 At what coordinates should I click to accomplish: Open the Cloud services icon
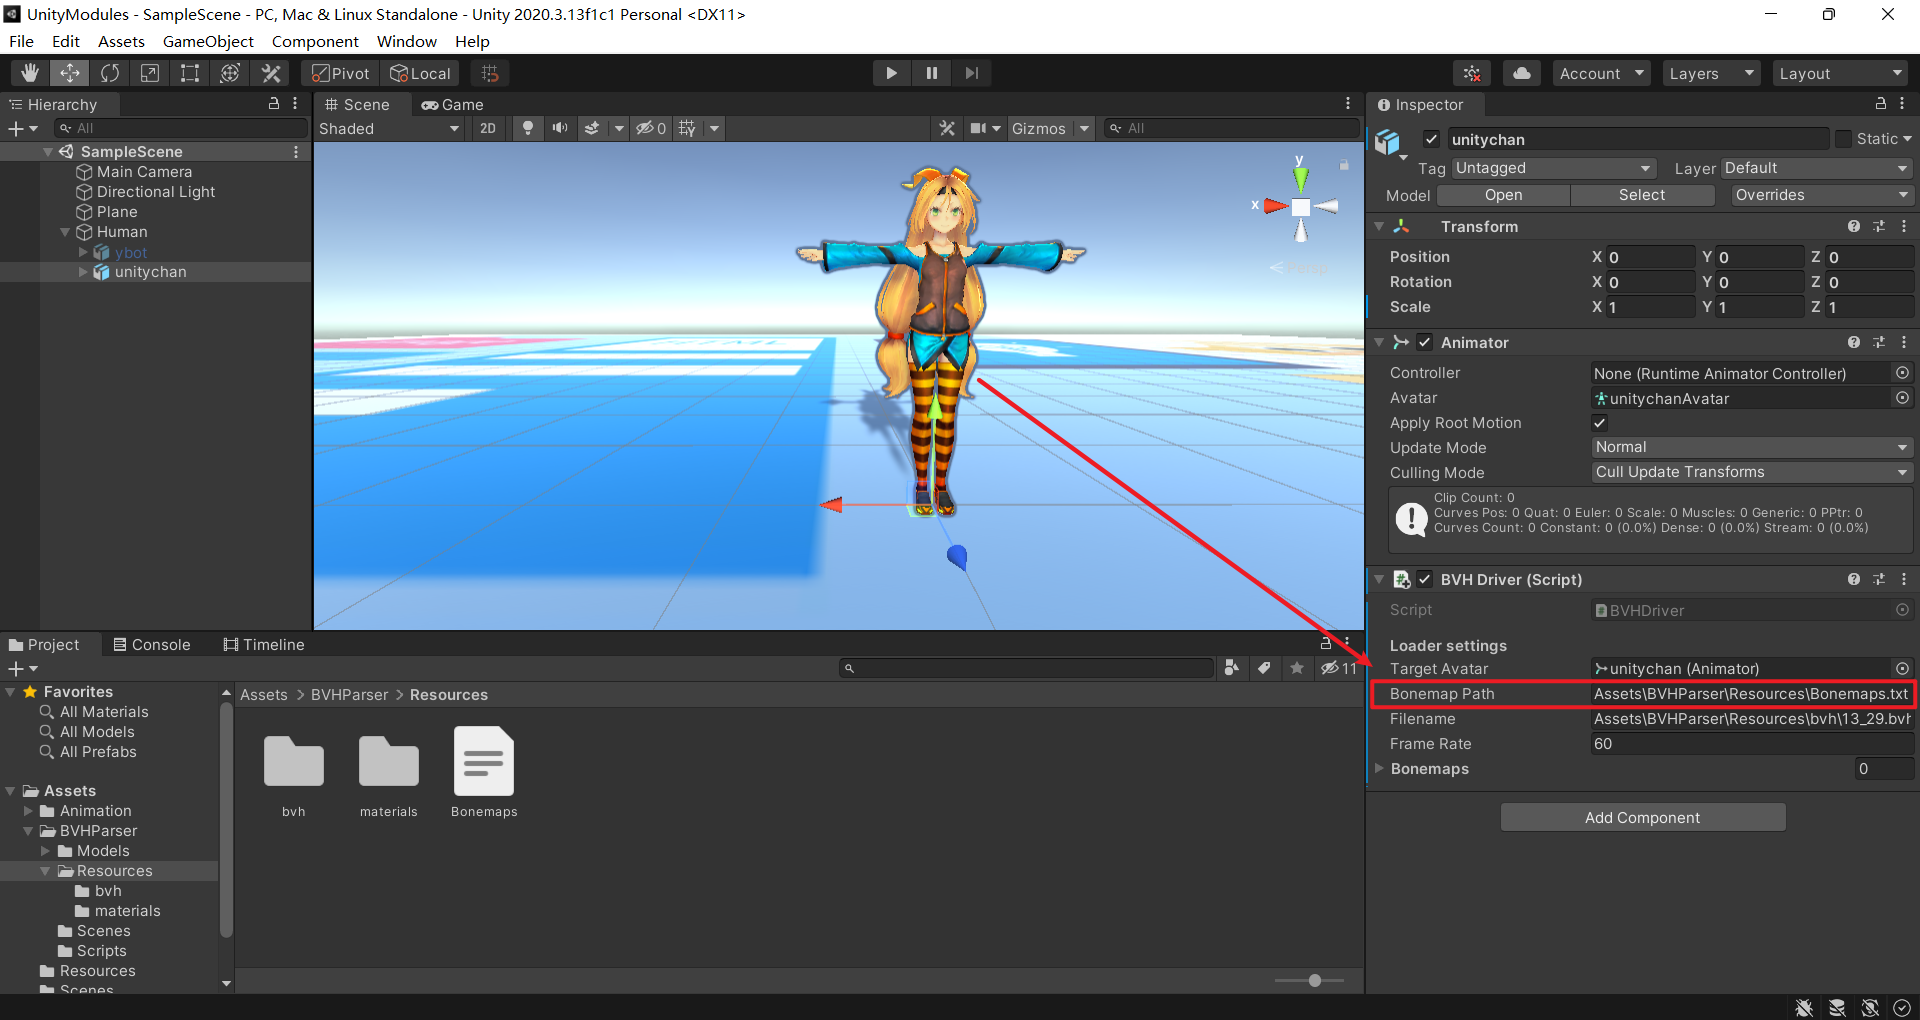pyautogui.click(x=1521, y=73)
